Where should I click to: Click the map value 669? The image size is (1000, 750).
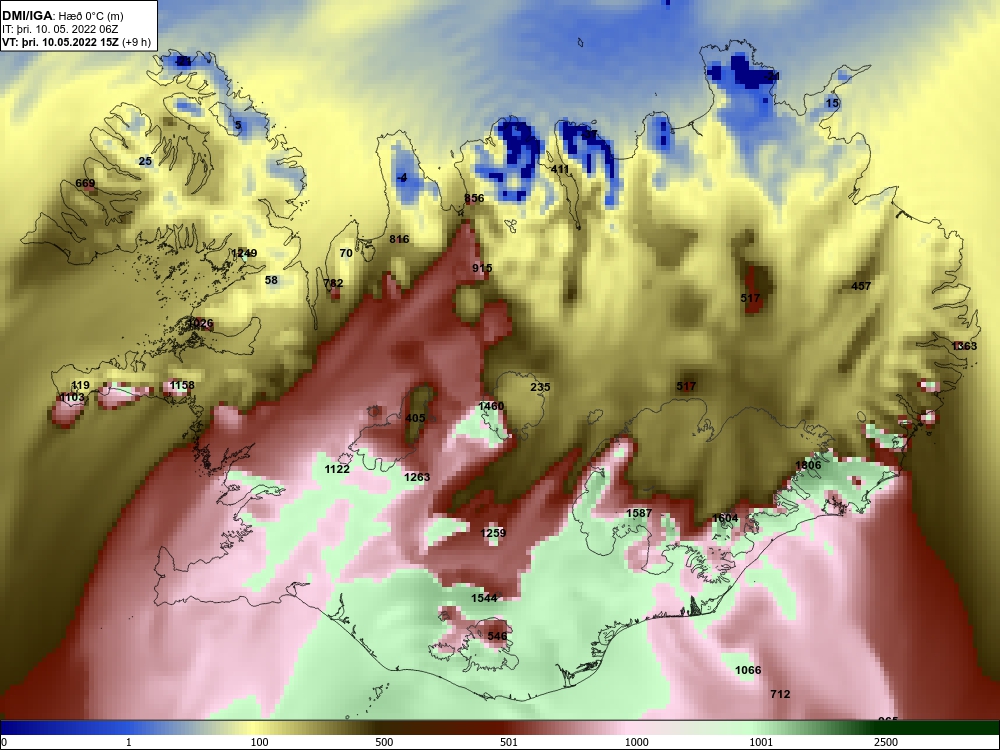[x=85, y=184]
